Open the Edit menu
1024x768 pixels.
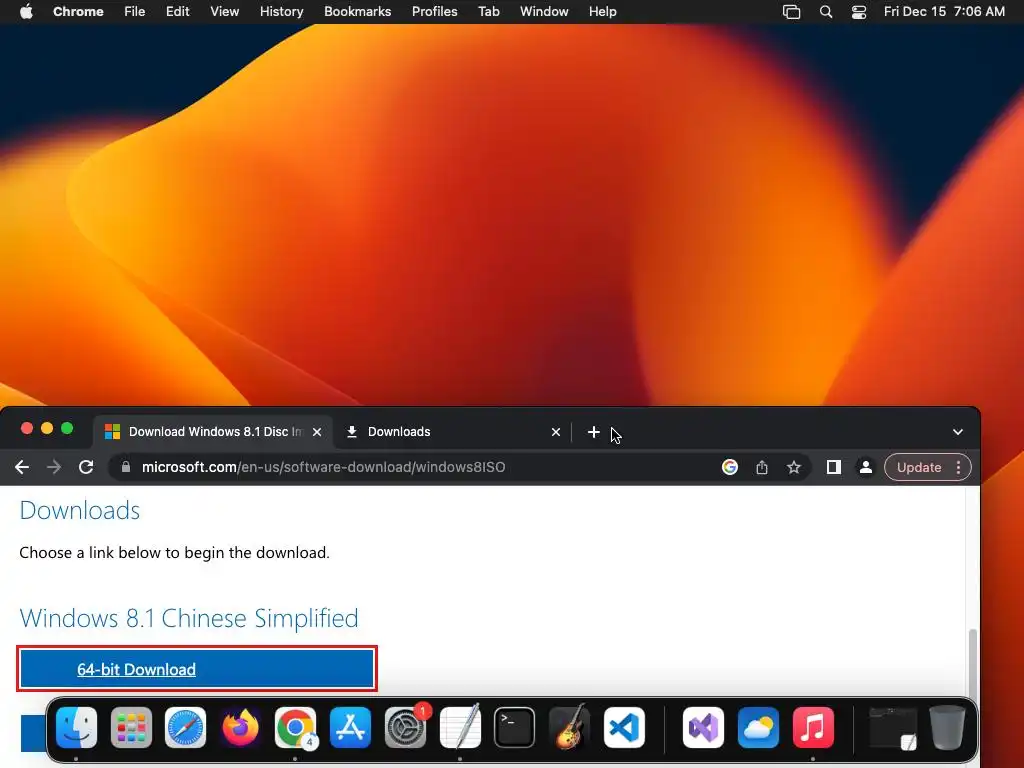coord(177,11)
